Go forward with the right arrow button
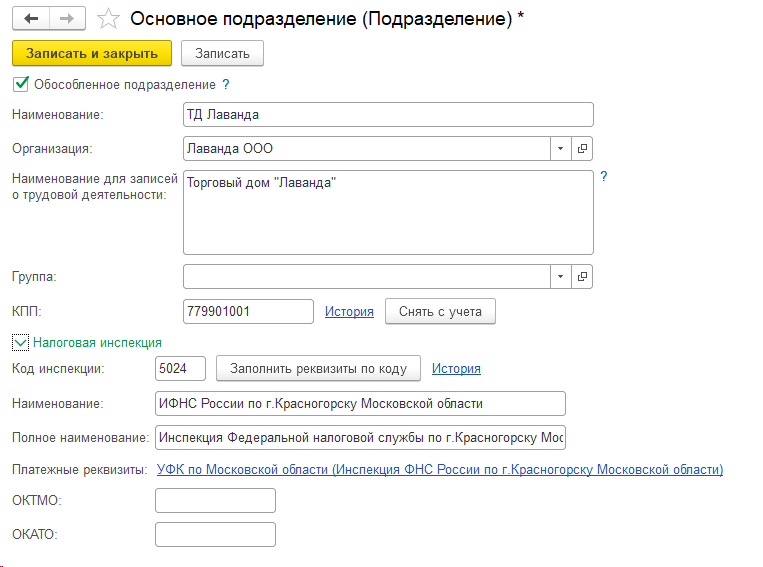The width and height of the screenshot is (763, 567). click(x=67, y=18)
